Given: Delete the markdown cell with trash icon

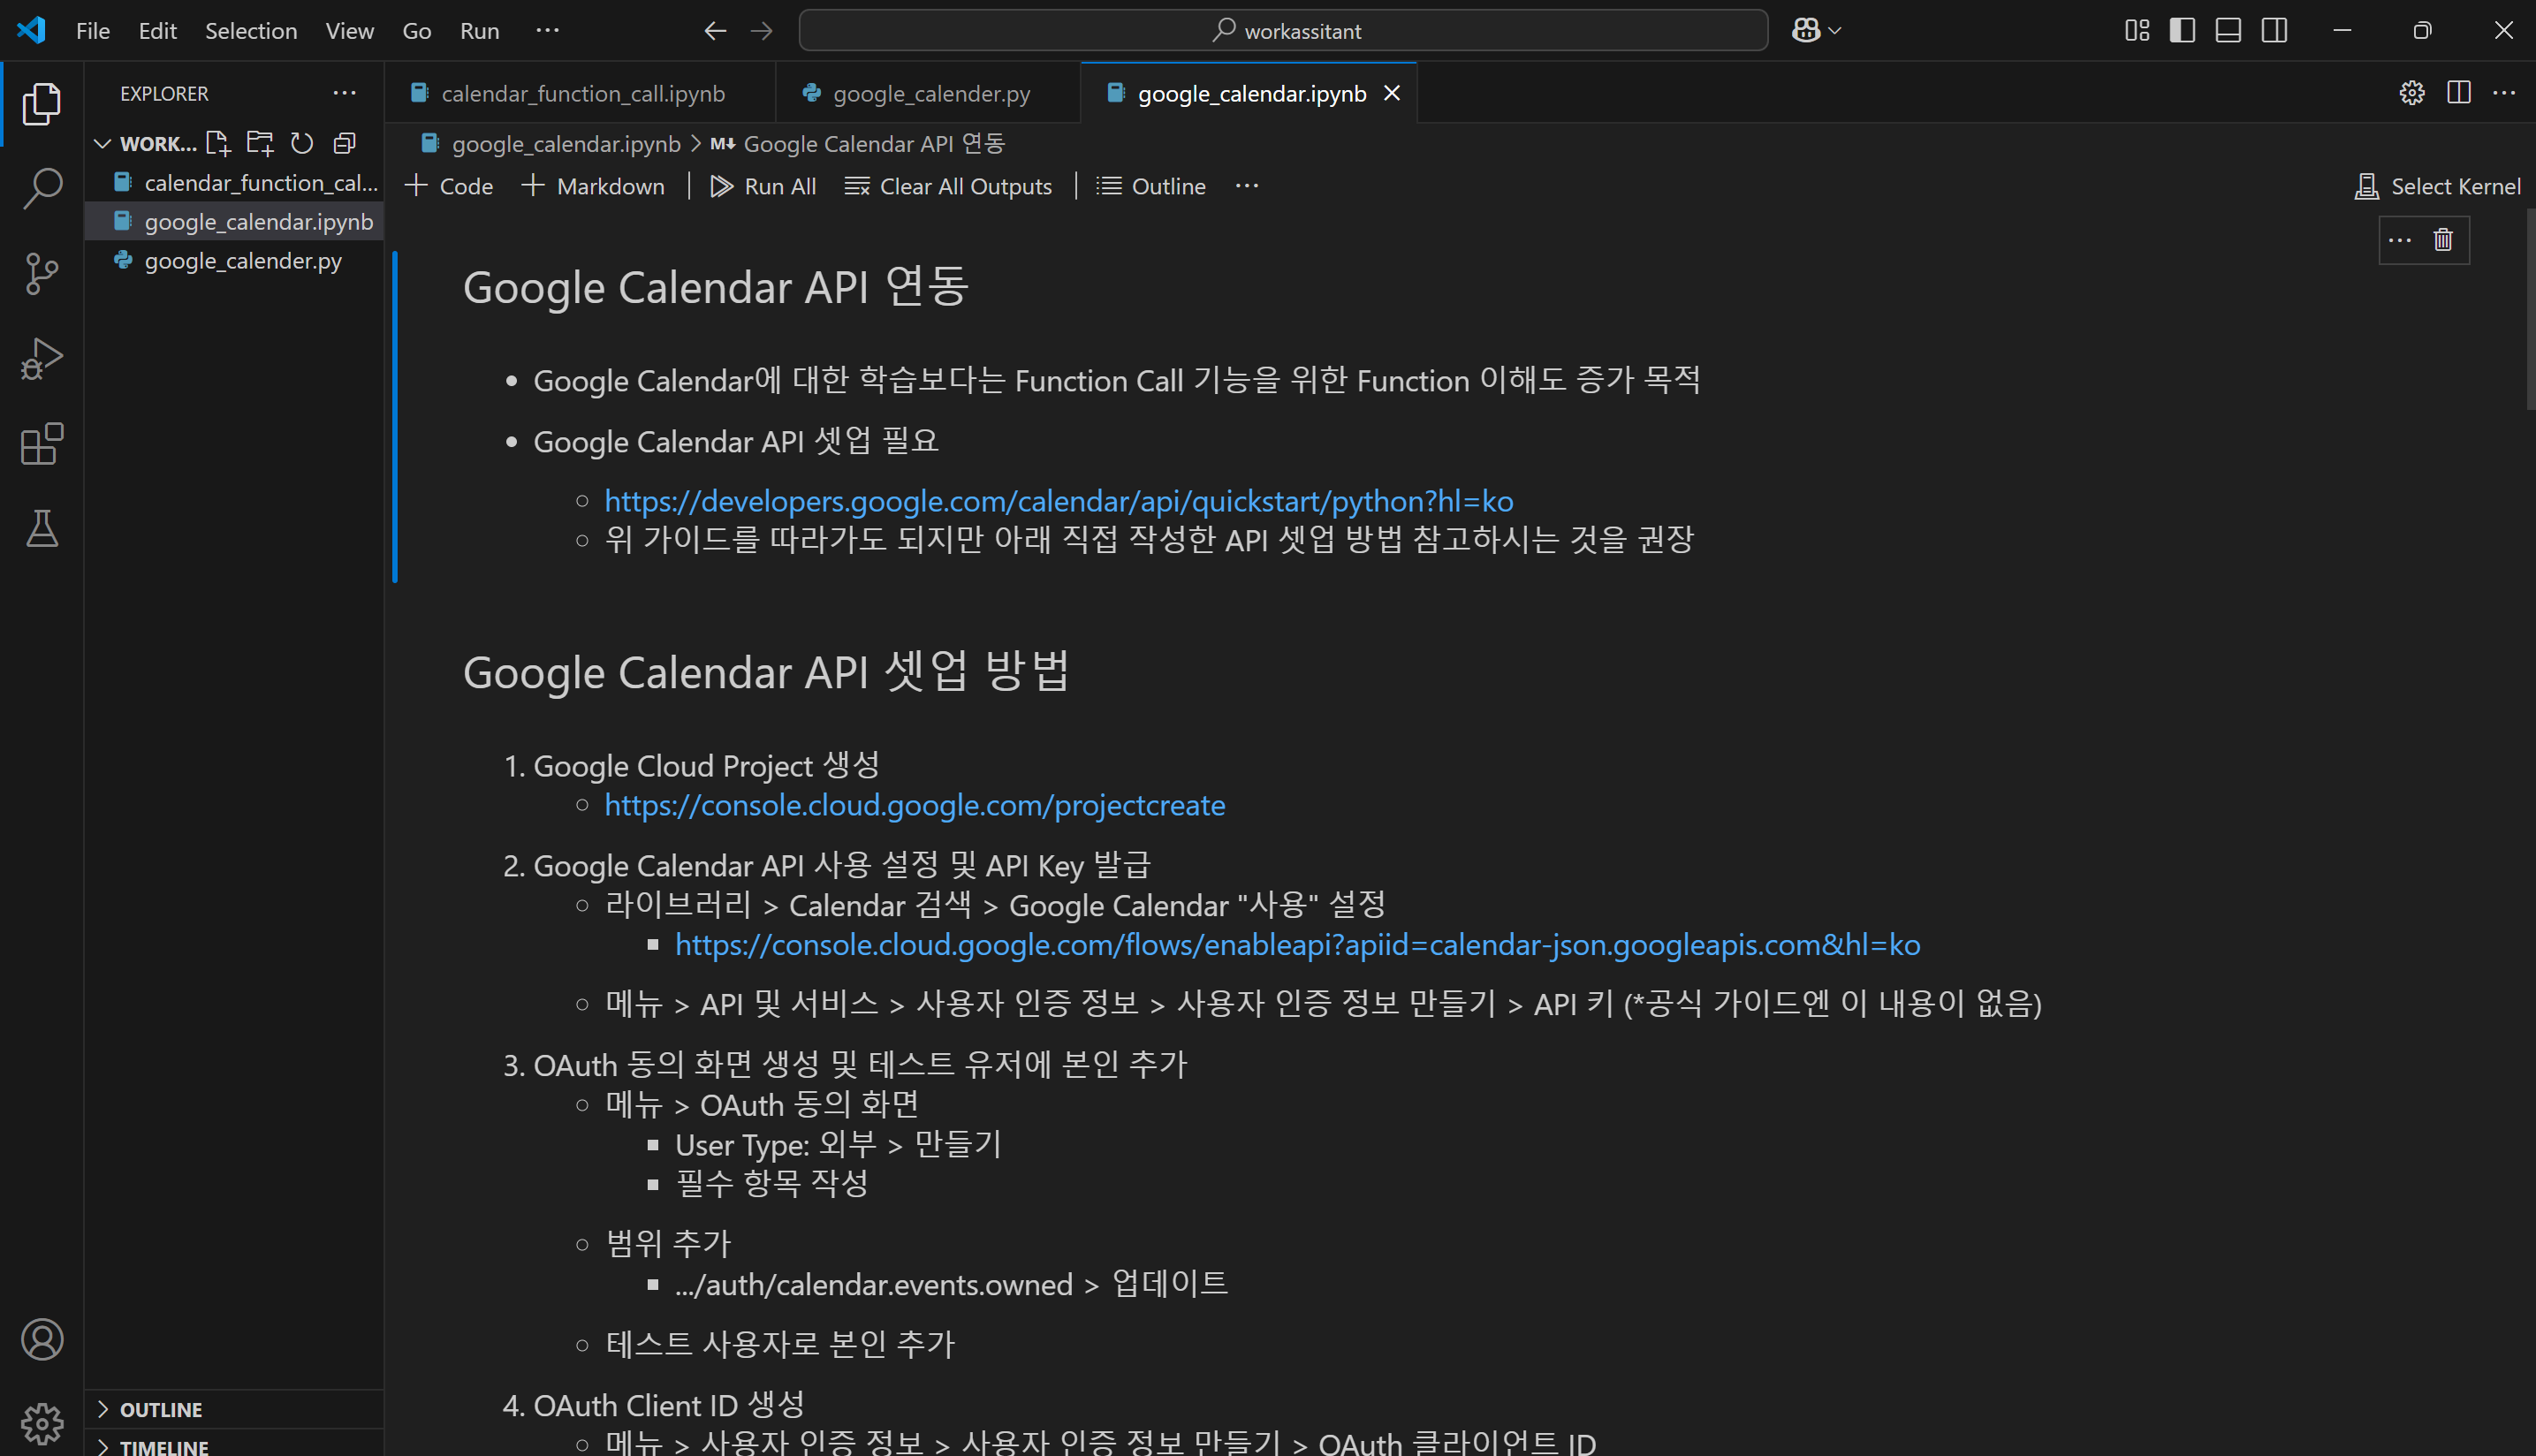Looking at the screenshot, I should tap(2444, 240).
